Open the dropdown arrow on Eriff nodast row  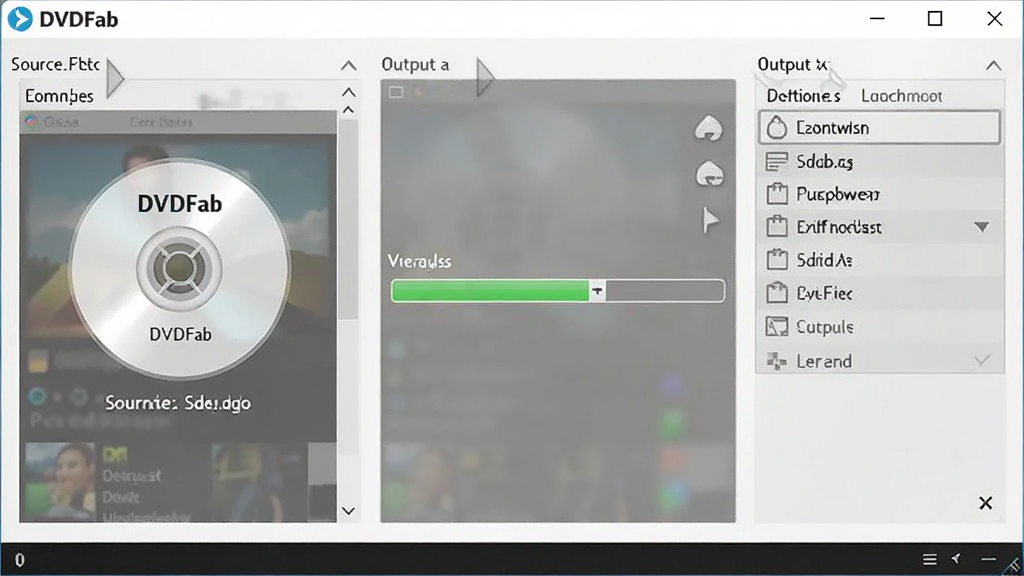click(x=982, y=227)
